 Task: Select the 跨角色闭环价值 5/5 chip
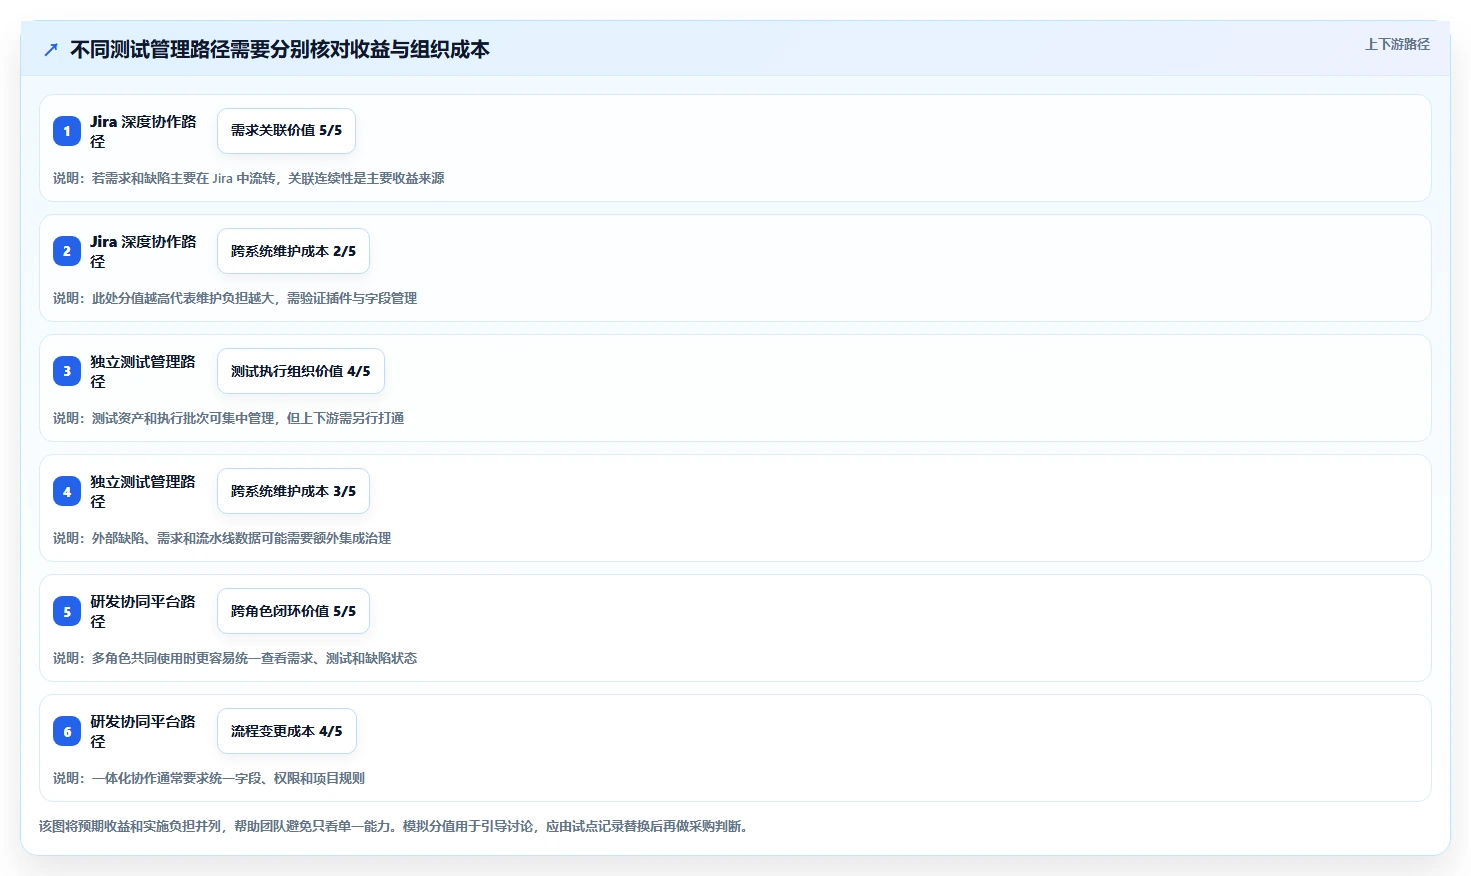(293, 611)
